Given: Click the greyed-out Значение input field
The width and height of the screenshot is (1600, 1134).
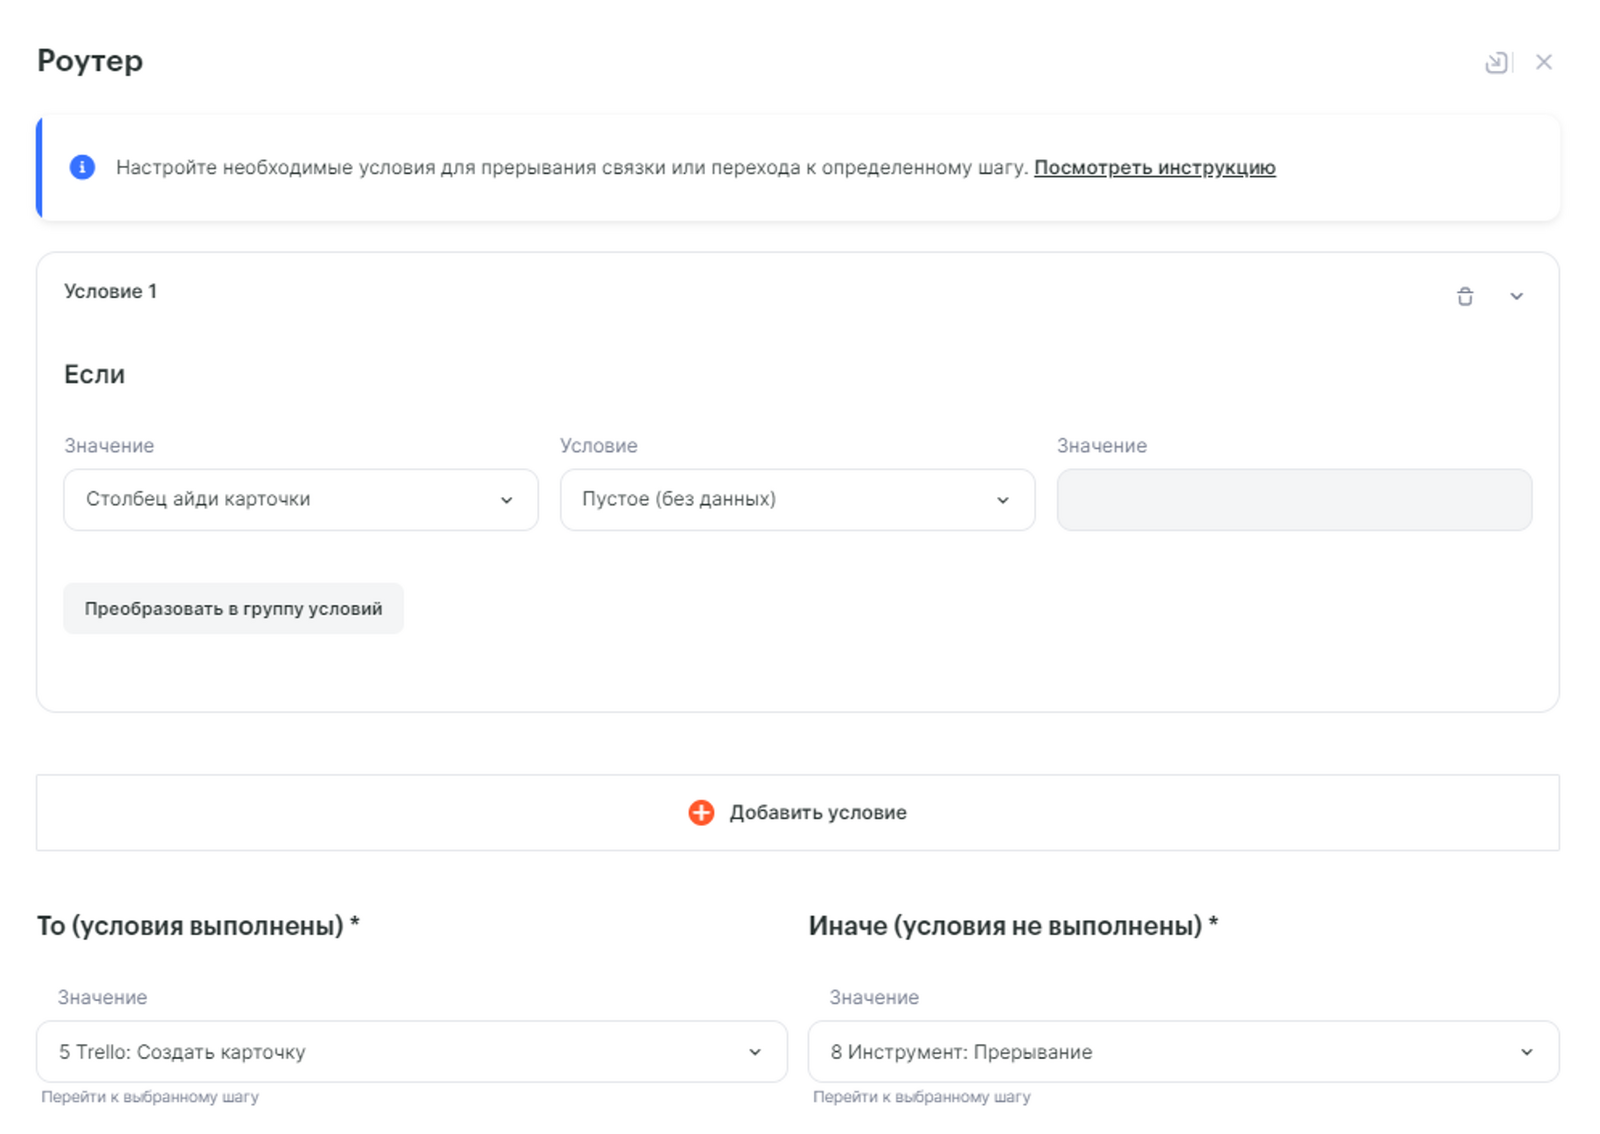Looking at the screenshot, I should pos(1293,500).
